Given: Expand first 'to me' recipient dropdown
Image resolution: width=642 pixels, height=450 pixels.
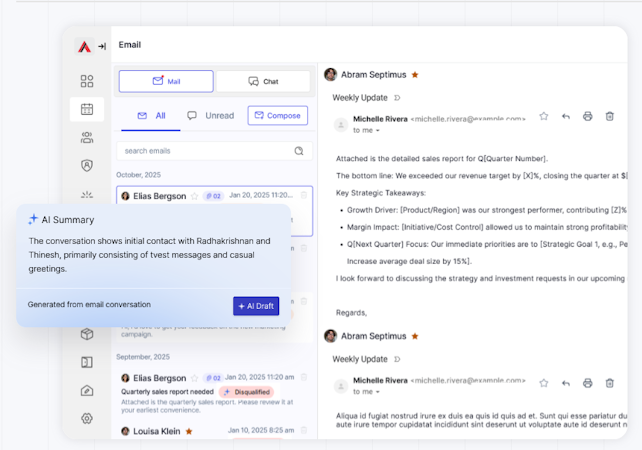Looking at the screenshot, I should 378,131.
